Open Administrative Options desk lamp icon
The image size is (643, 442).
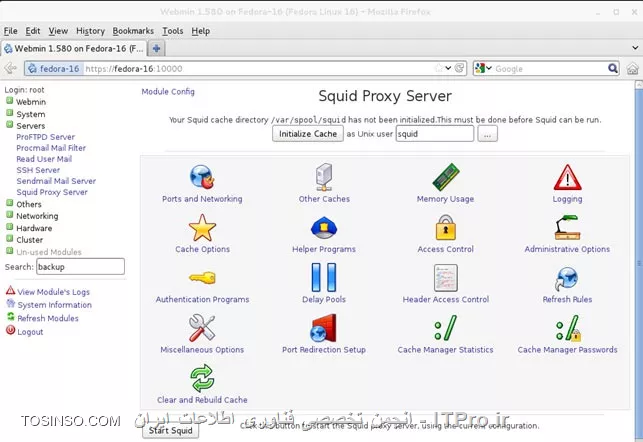pos(567,228)
